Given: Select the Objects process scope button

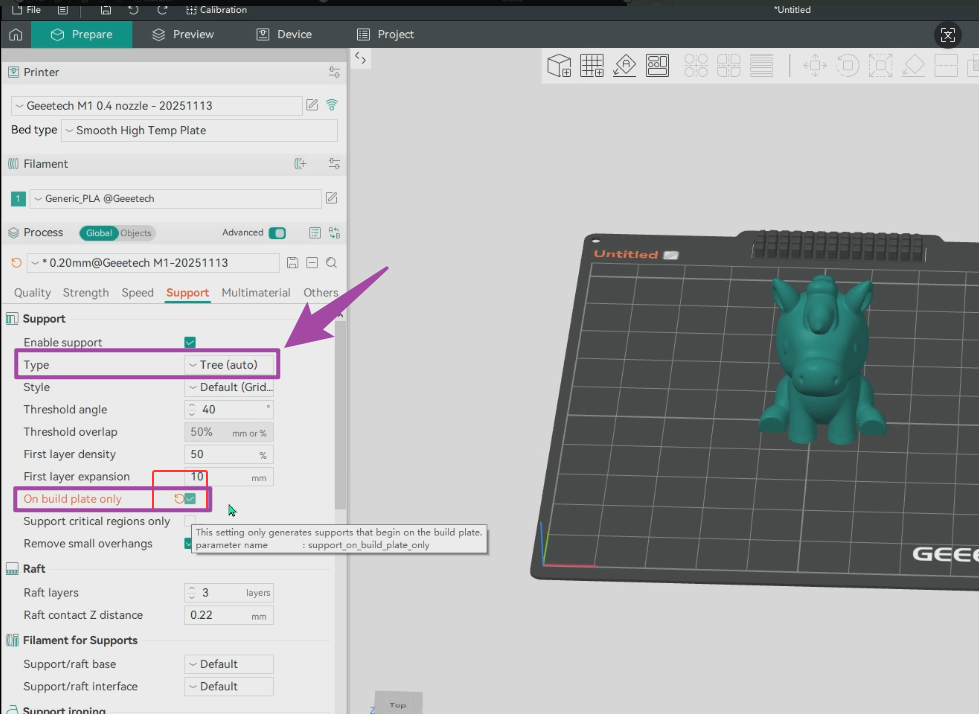Looking at the screenshot, I should click(136, 233).
